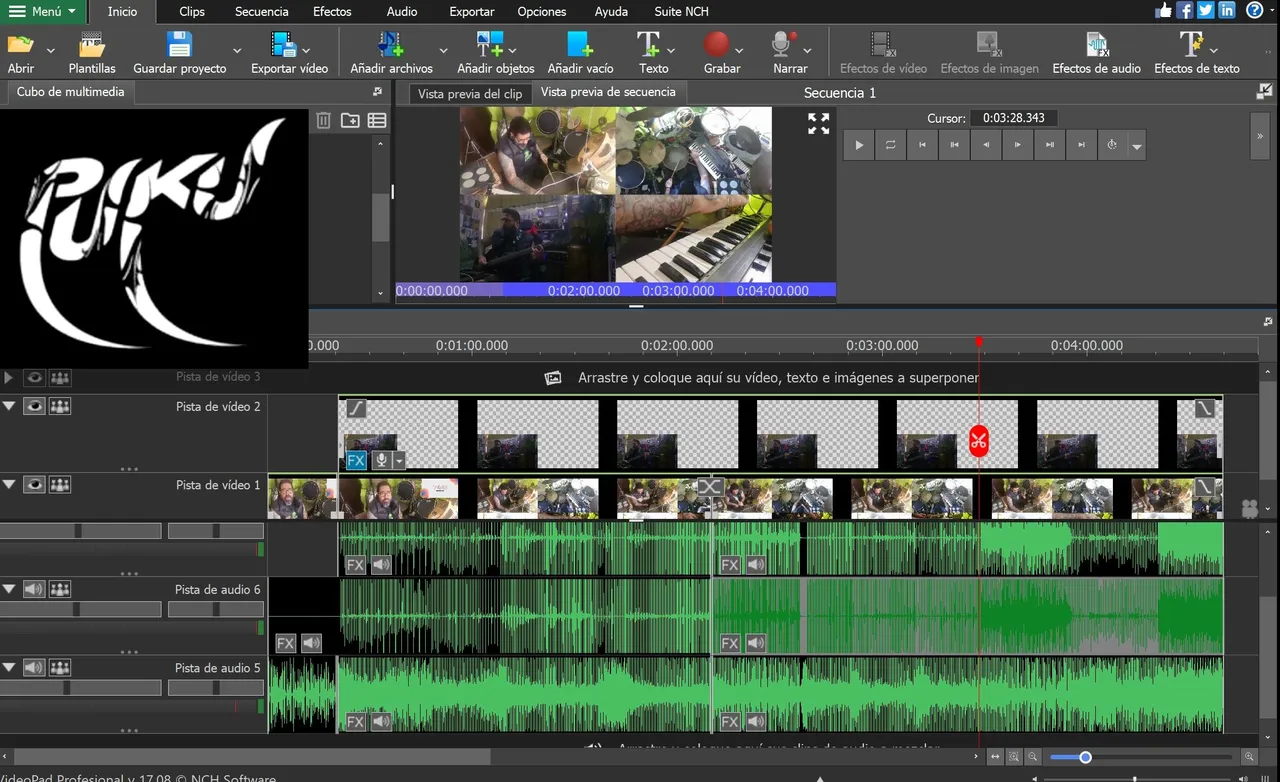1280x782 pixels.
Task: Collapse Pista de audio 6 track
Action: coord(9,589)
